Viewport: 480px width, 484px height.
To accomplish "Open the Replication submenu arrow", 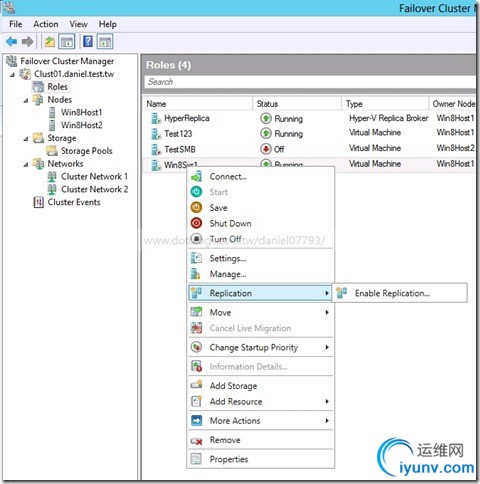I will (327, 293).
